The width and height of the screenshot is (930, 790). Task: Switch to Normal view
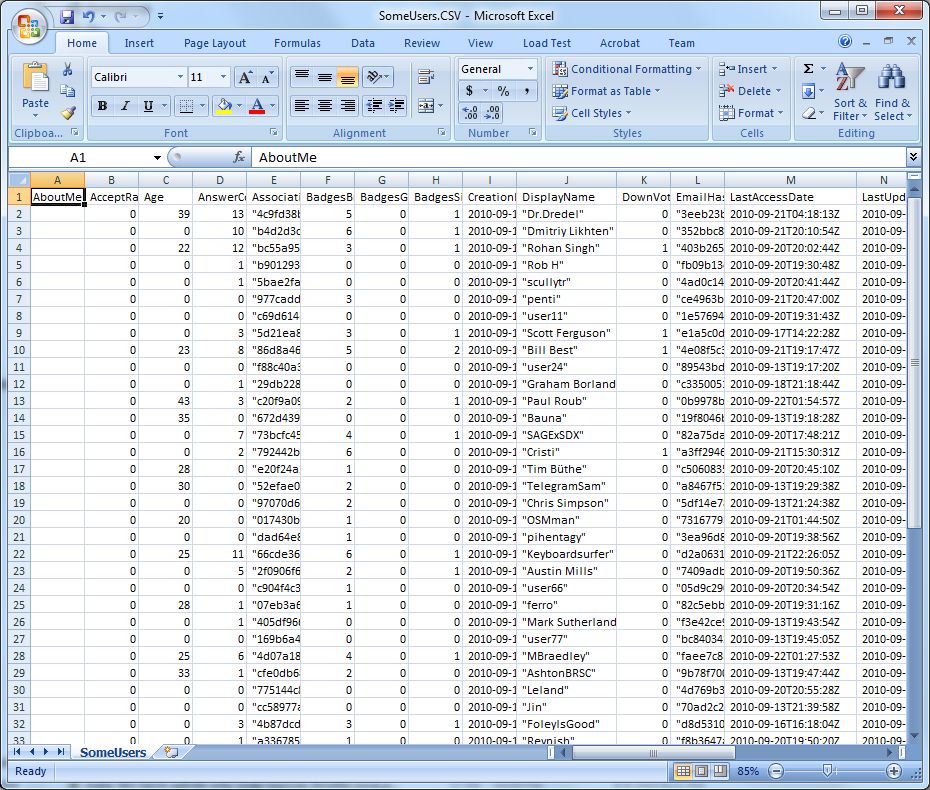[683, 771]
